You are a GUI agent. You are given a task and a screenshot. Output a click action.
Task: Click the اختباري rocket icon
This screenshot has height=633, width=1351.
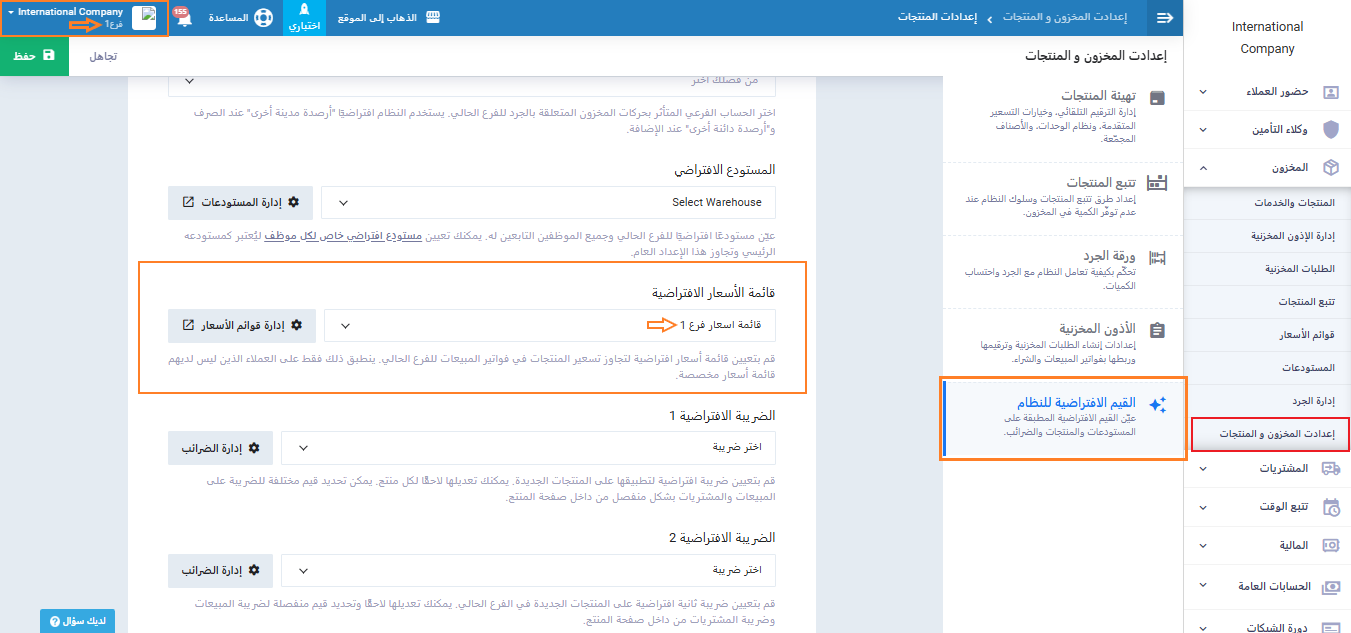pyautogui.click(x=305, y=13)
